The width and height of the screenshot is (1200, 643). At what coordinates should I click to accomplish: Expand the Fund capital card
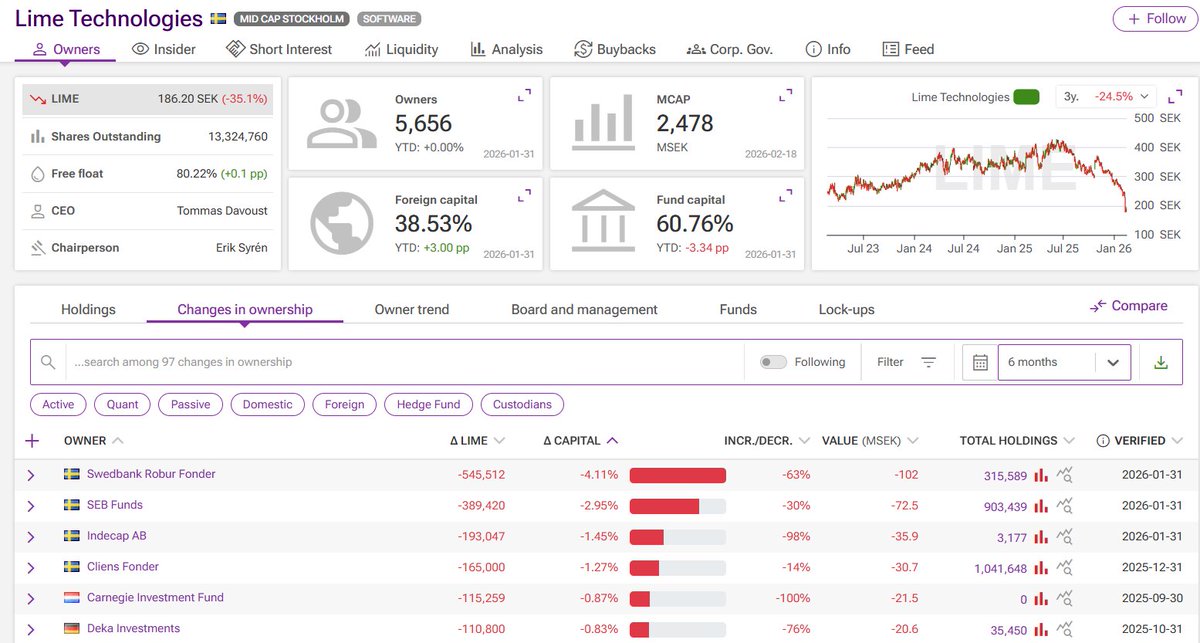click(x=786, y=198)
